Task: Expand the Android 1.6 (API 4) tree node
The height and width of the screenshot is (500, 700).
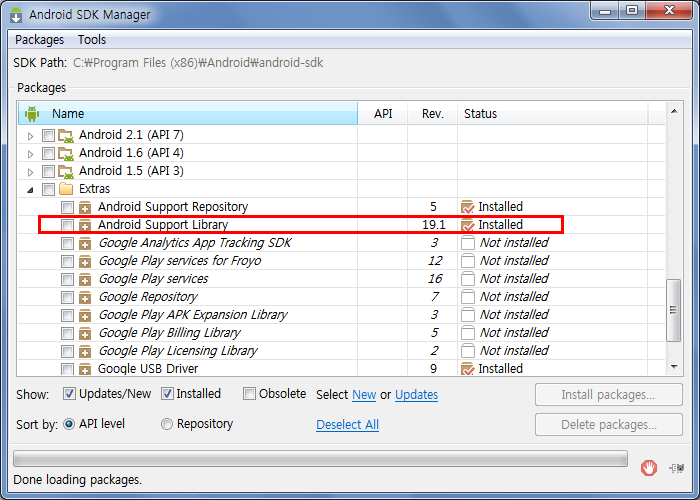Action: [x=30, y=154]
